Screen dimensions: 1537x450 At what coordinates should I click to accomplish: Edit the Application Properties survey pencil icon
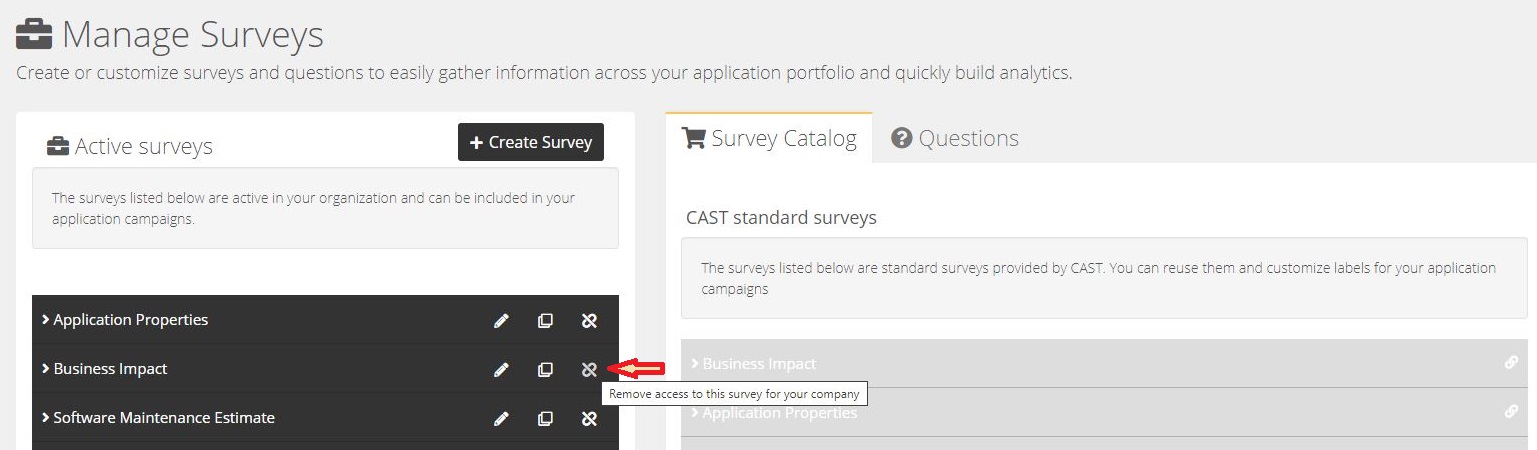point(501,321)
